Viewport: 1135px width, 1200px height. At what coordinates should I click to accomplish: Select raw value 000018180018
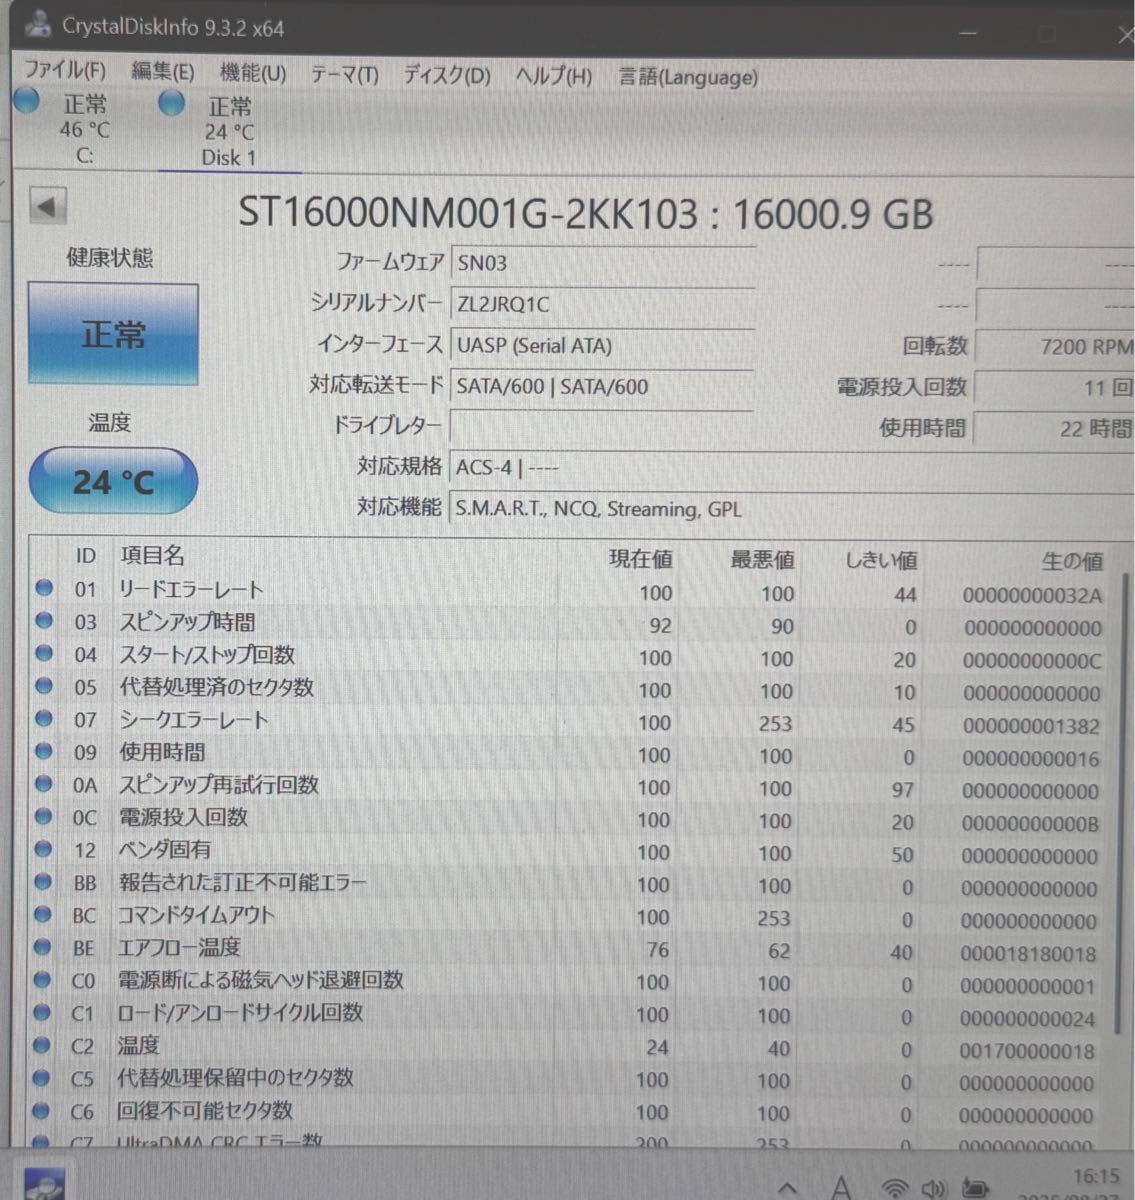(x=1028, y=954)
